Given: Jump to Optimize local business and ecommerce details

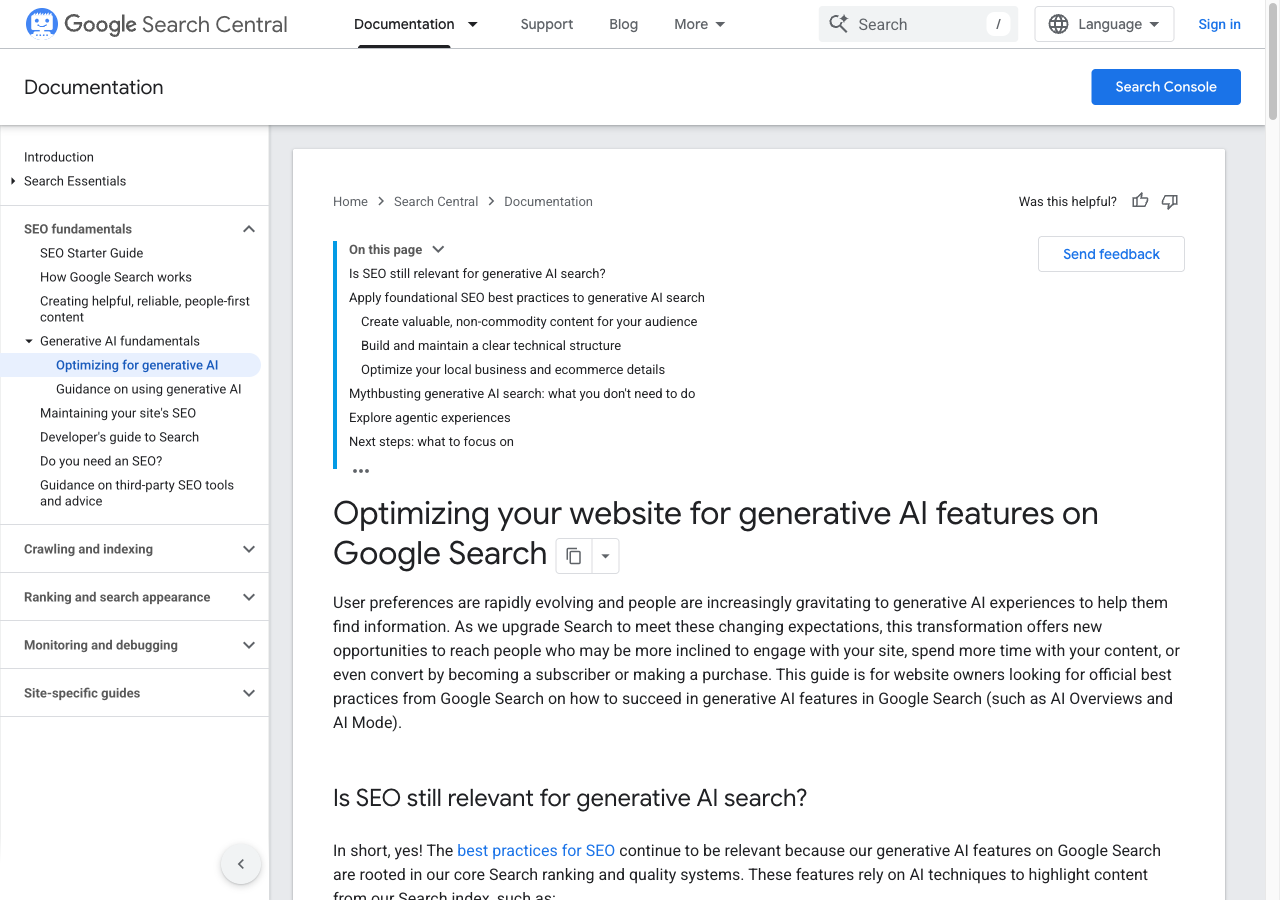Looking at the screenshot, I should (513, 369).
